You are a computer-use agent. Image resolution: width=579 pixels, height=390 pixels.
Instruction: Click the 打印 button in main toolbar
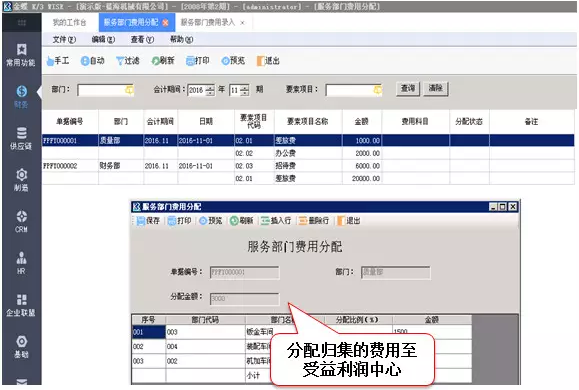[198, 61]
